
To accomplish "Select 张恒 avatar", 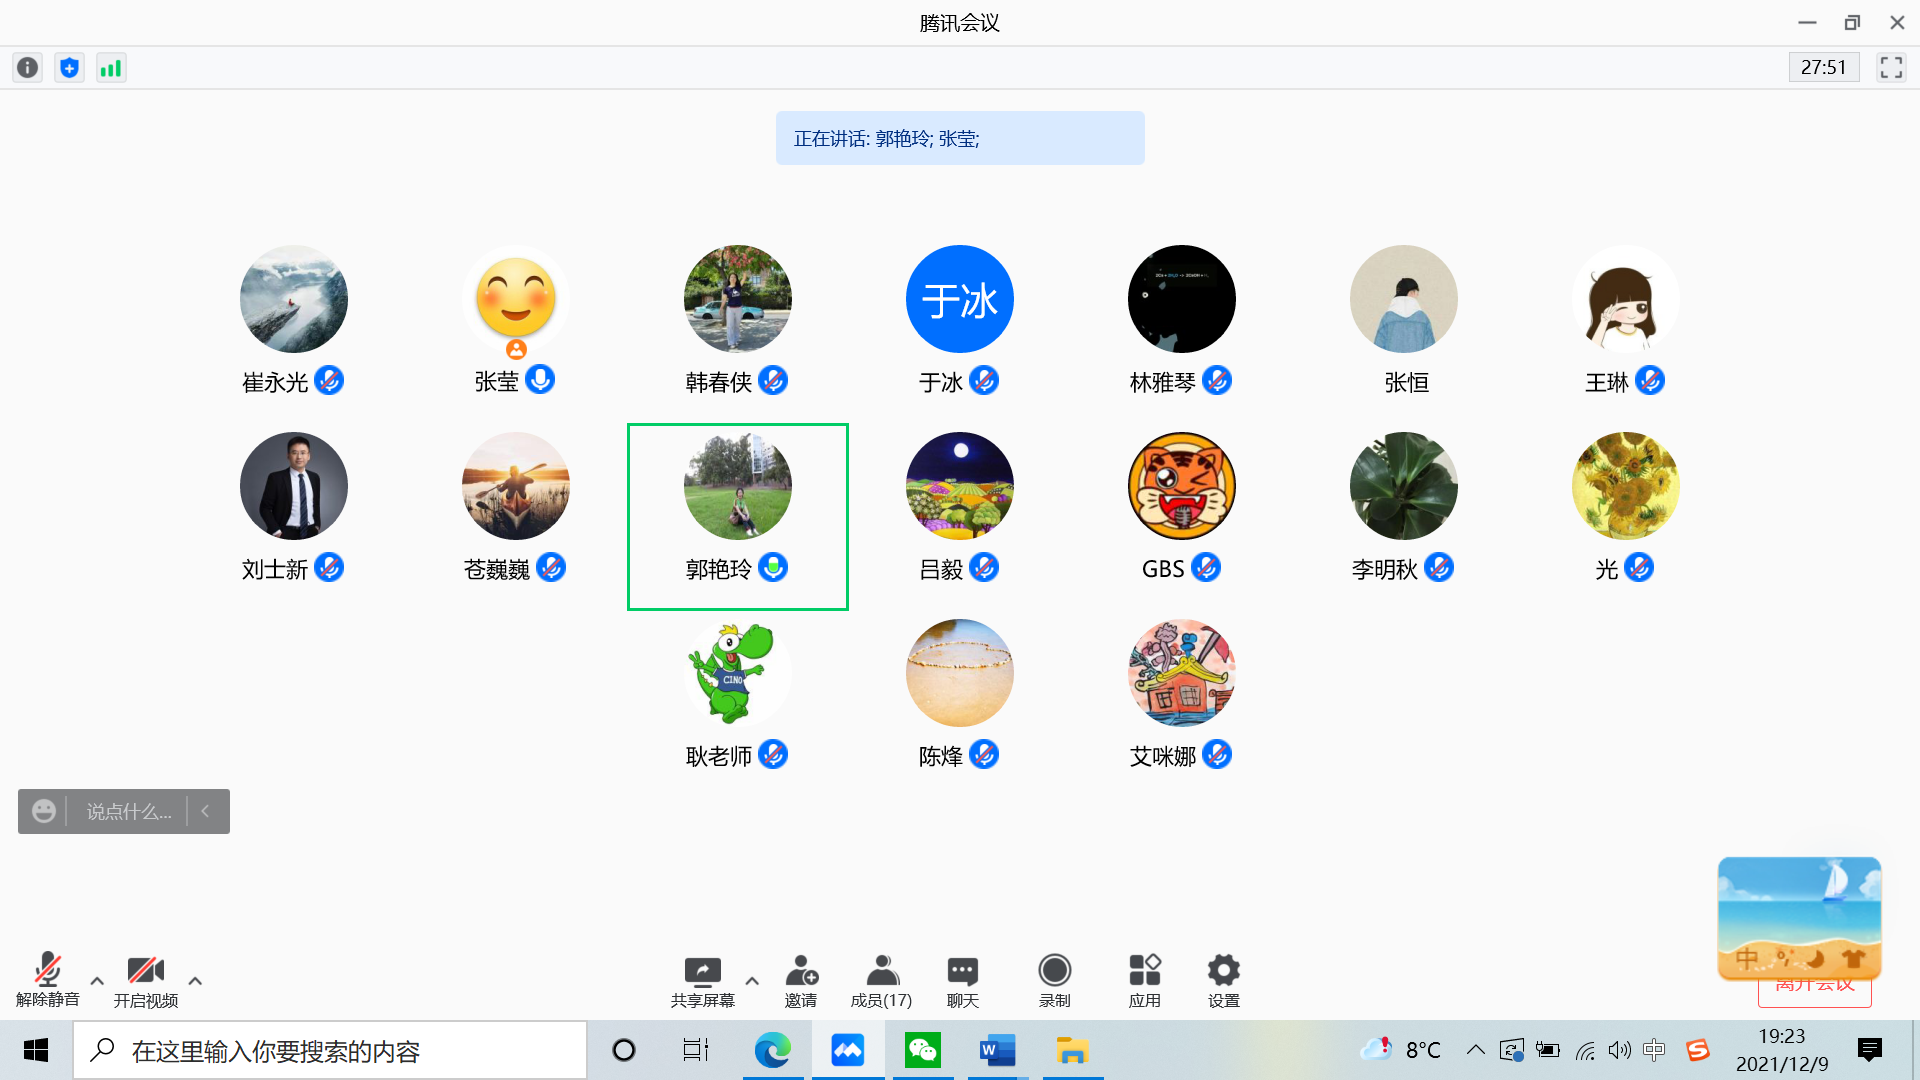I will (1404, 299).
